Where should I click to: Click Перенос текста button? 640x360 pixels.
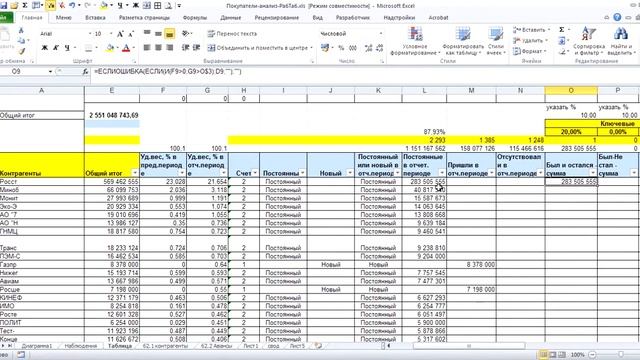[233, 33]
